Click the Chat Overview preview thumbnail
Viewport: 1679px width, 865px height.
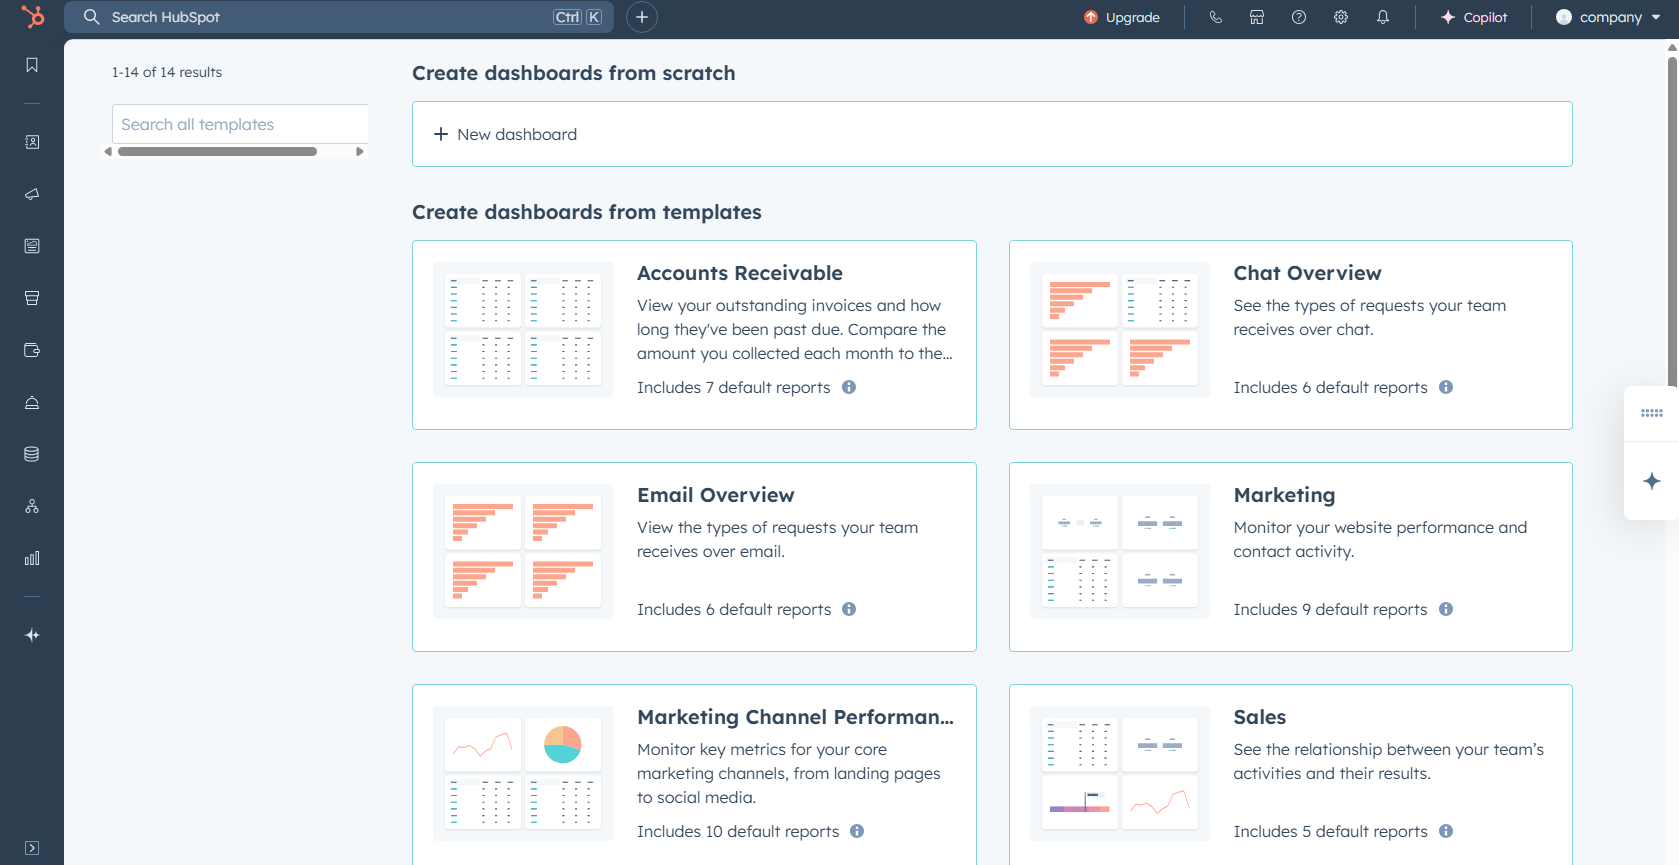(1120, 329)
